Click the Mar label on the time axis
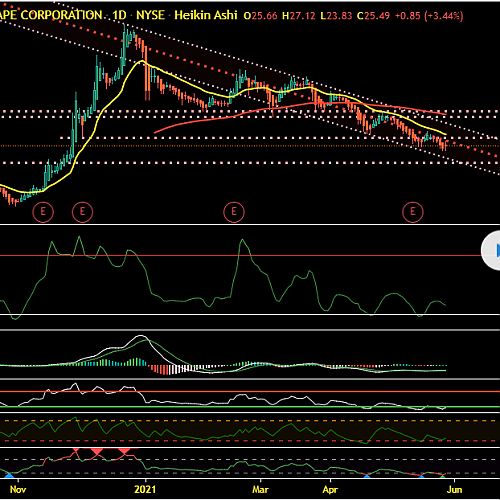The width and height of the screenshot is (500, 500). (x=260, y=489)
